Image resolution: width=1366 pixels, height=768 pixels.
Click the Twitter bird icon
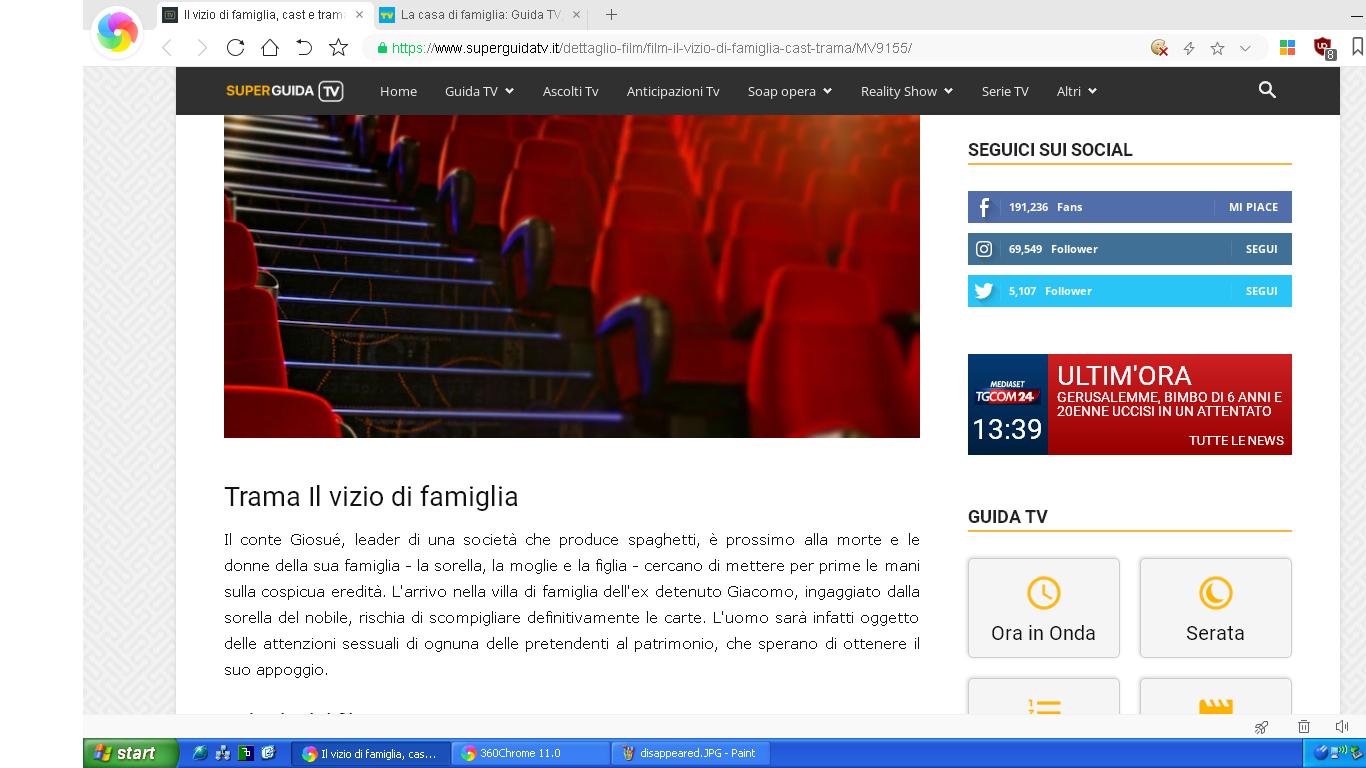click(x=984, y=291)
